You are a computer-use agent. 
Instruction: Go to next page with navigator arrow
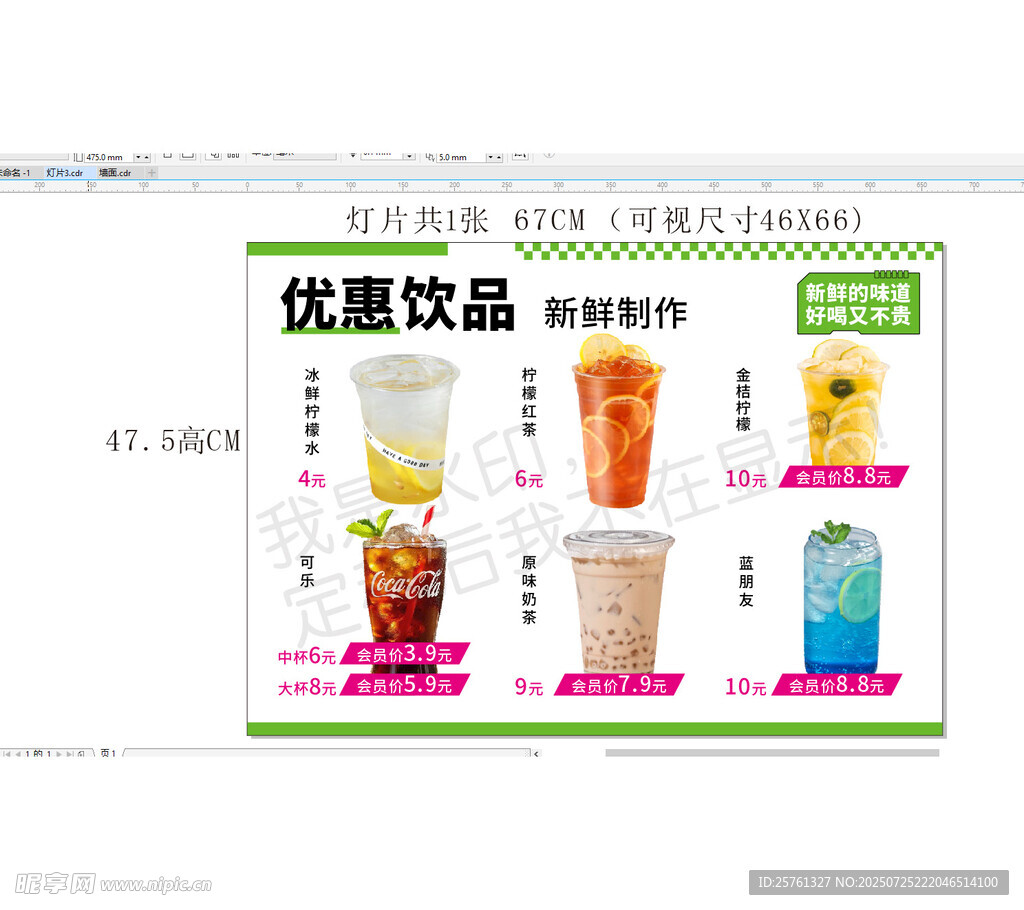pos(58,753)
